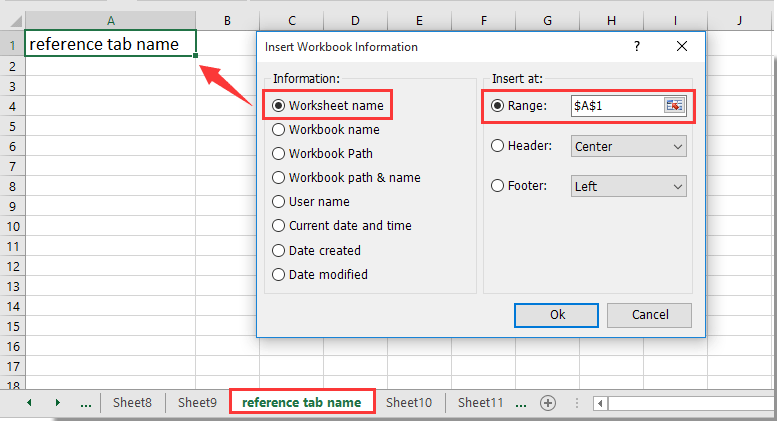This screenshot has width=777, height=421.
Task: Open the Sheet8 tab
Action: click(132, 402)
